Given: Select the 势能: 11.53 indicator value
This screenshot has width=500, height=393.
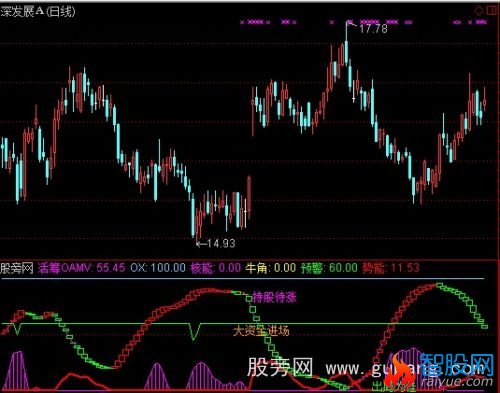Looking at the screenshot, I should [x=391, y=268].
